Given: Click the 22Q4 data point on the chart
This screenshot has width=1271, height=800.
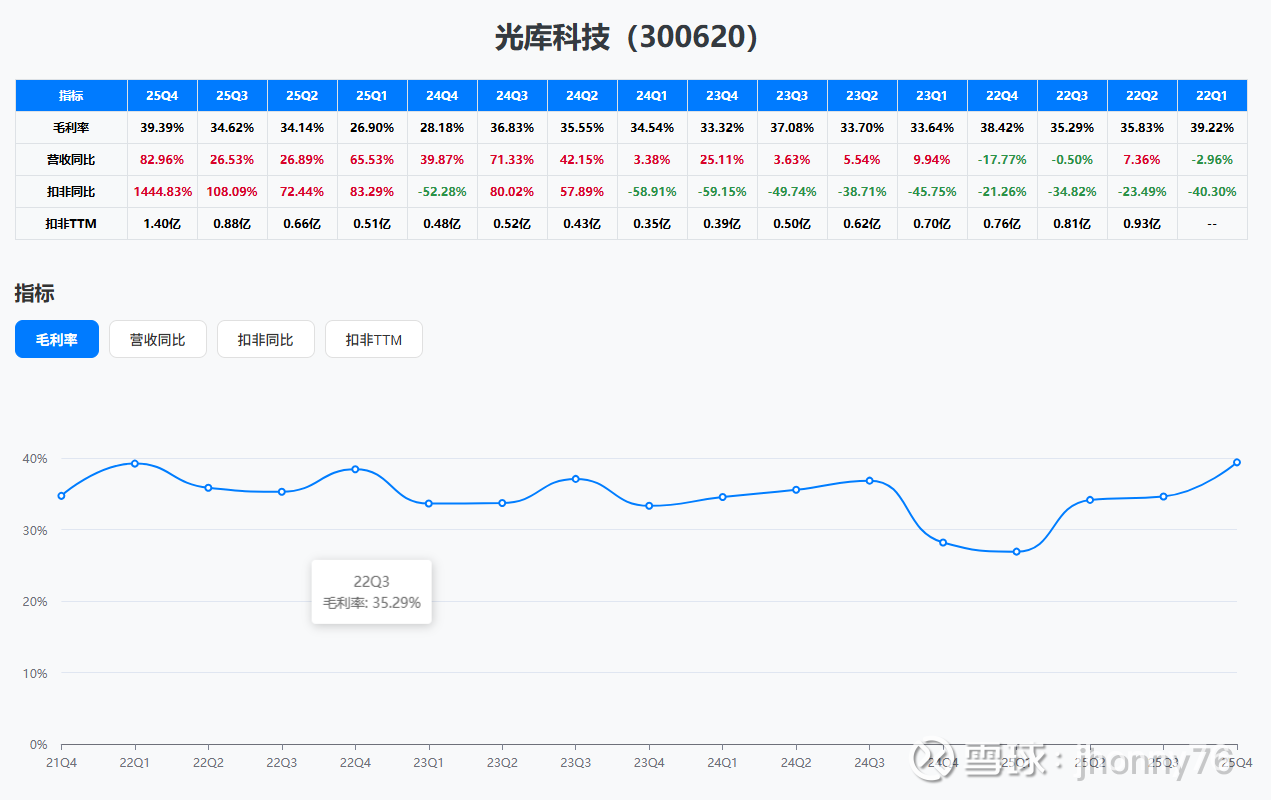Looking at the screenshot, I should click(x=355, y=469).
